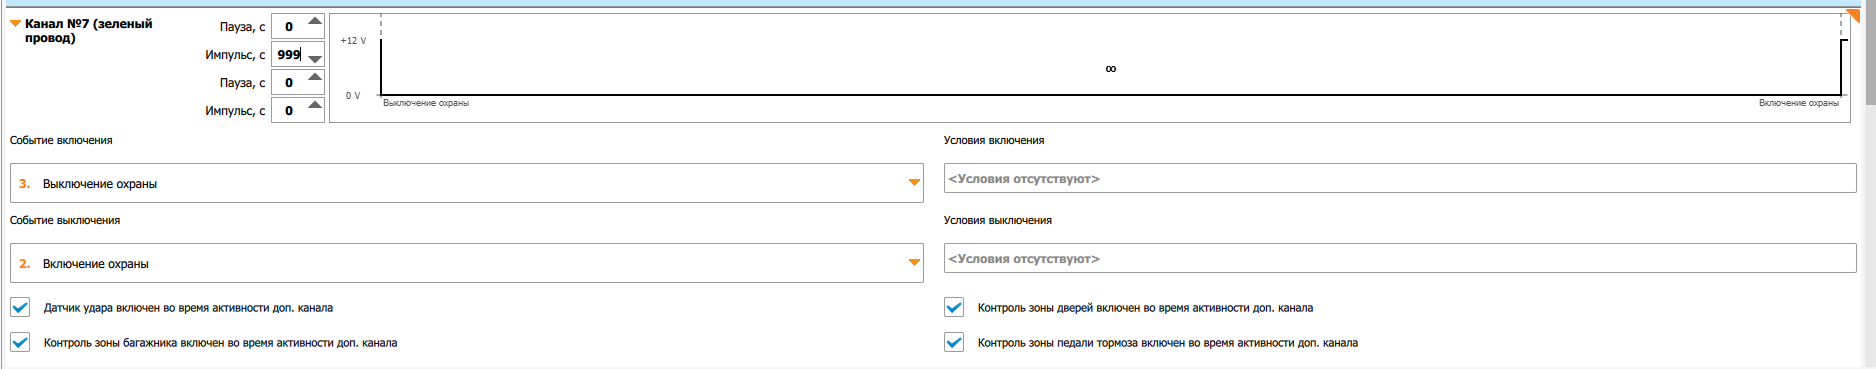Toggle 'Контроль зоны педали тормоза' checkbox
The height and width of the screenshot is (369, 1876).
(x=954, y=343)
